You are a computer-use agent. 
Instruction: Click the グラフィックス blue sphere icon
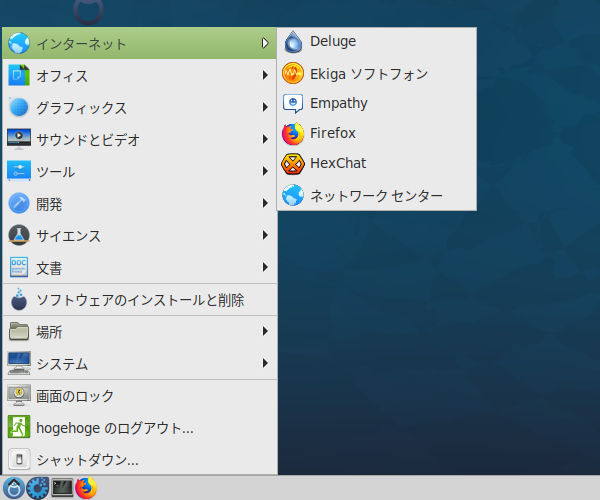pyautogui.click(x=19, y=107)
